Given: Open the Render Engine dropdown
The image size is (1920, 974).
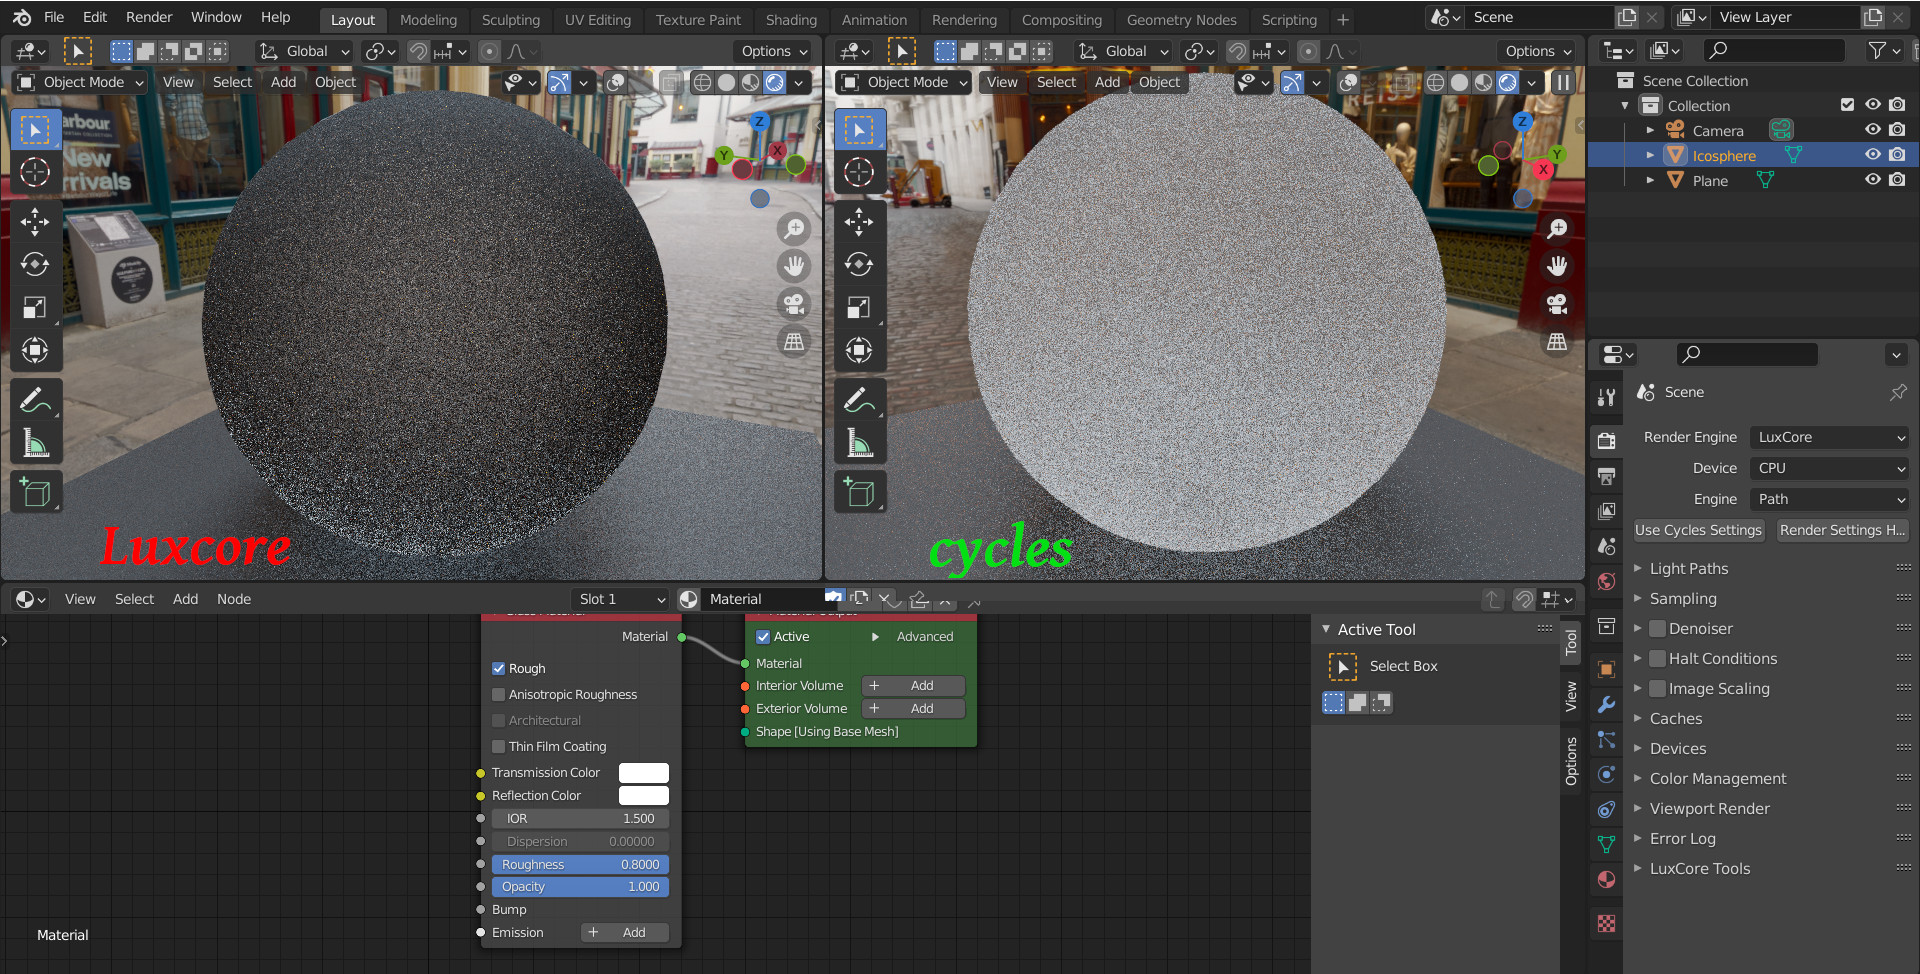Looking at the screenshot, I should (x=1830, y=437).
